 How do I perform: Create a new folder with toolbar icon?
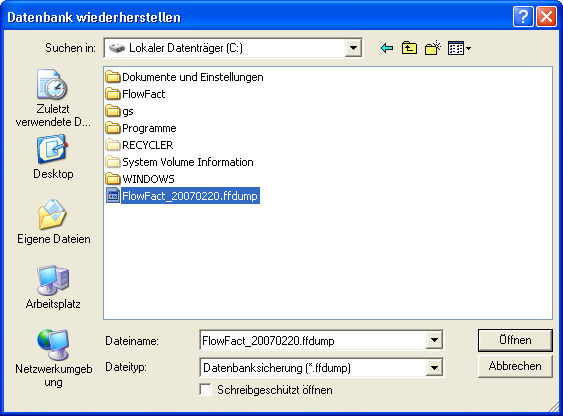pyautogui.click(x=432, y=48)
